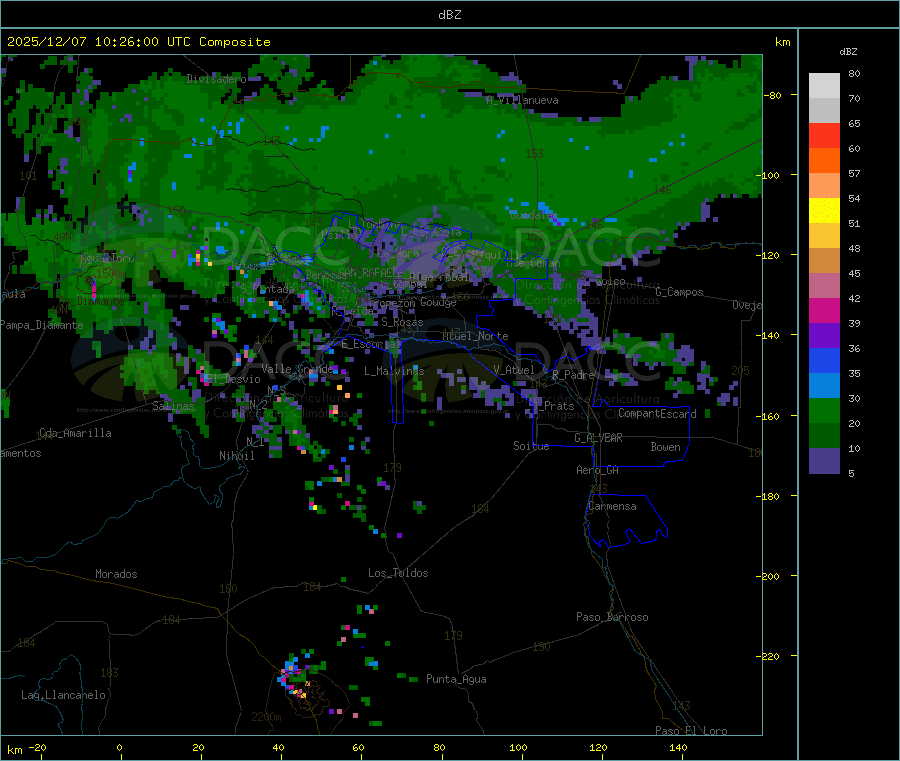Viewport: 900px width, 761px height.
Task: Click the -200 km vertical axis tick
Action: click(x=767, y=576)
